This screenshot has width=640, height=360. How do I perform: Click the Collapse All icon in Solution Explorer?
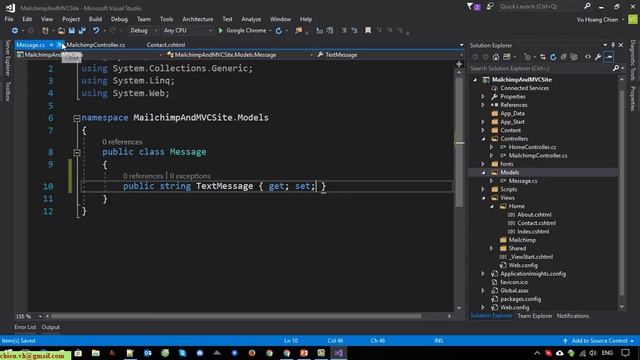563,57
